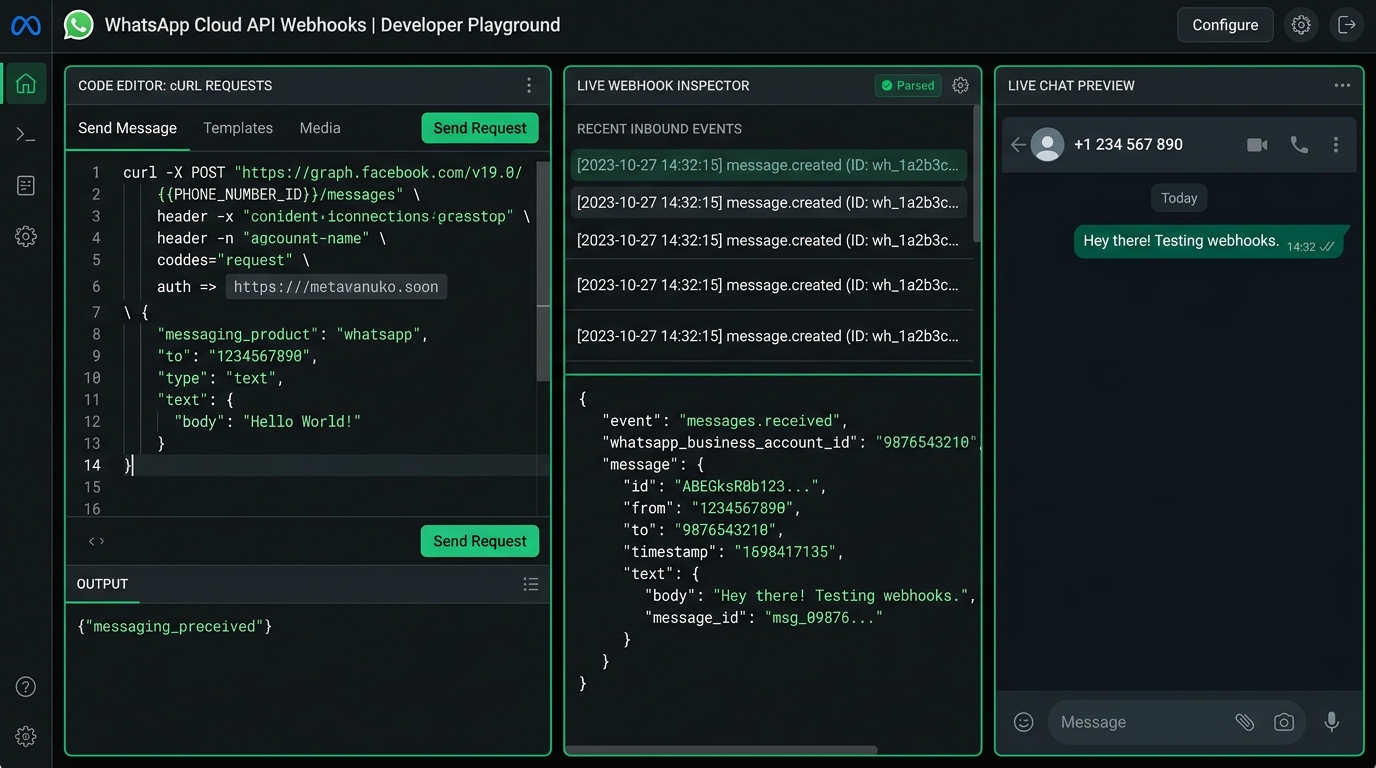Click Send Request above the Output panel

tap(480, 541)
